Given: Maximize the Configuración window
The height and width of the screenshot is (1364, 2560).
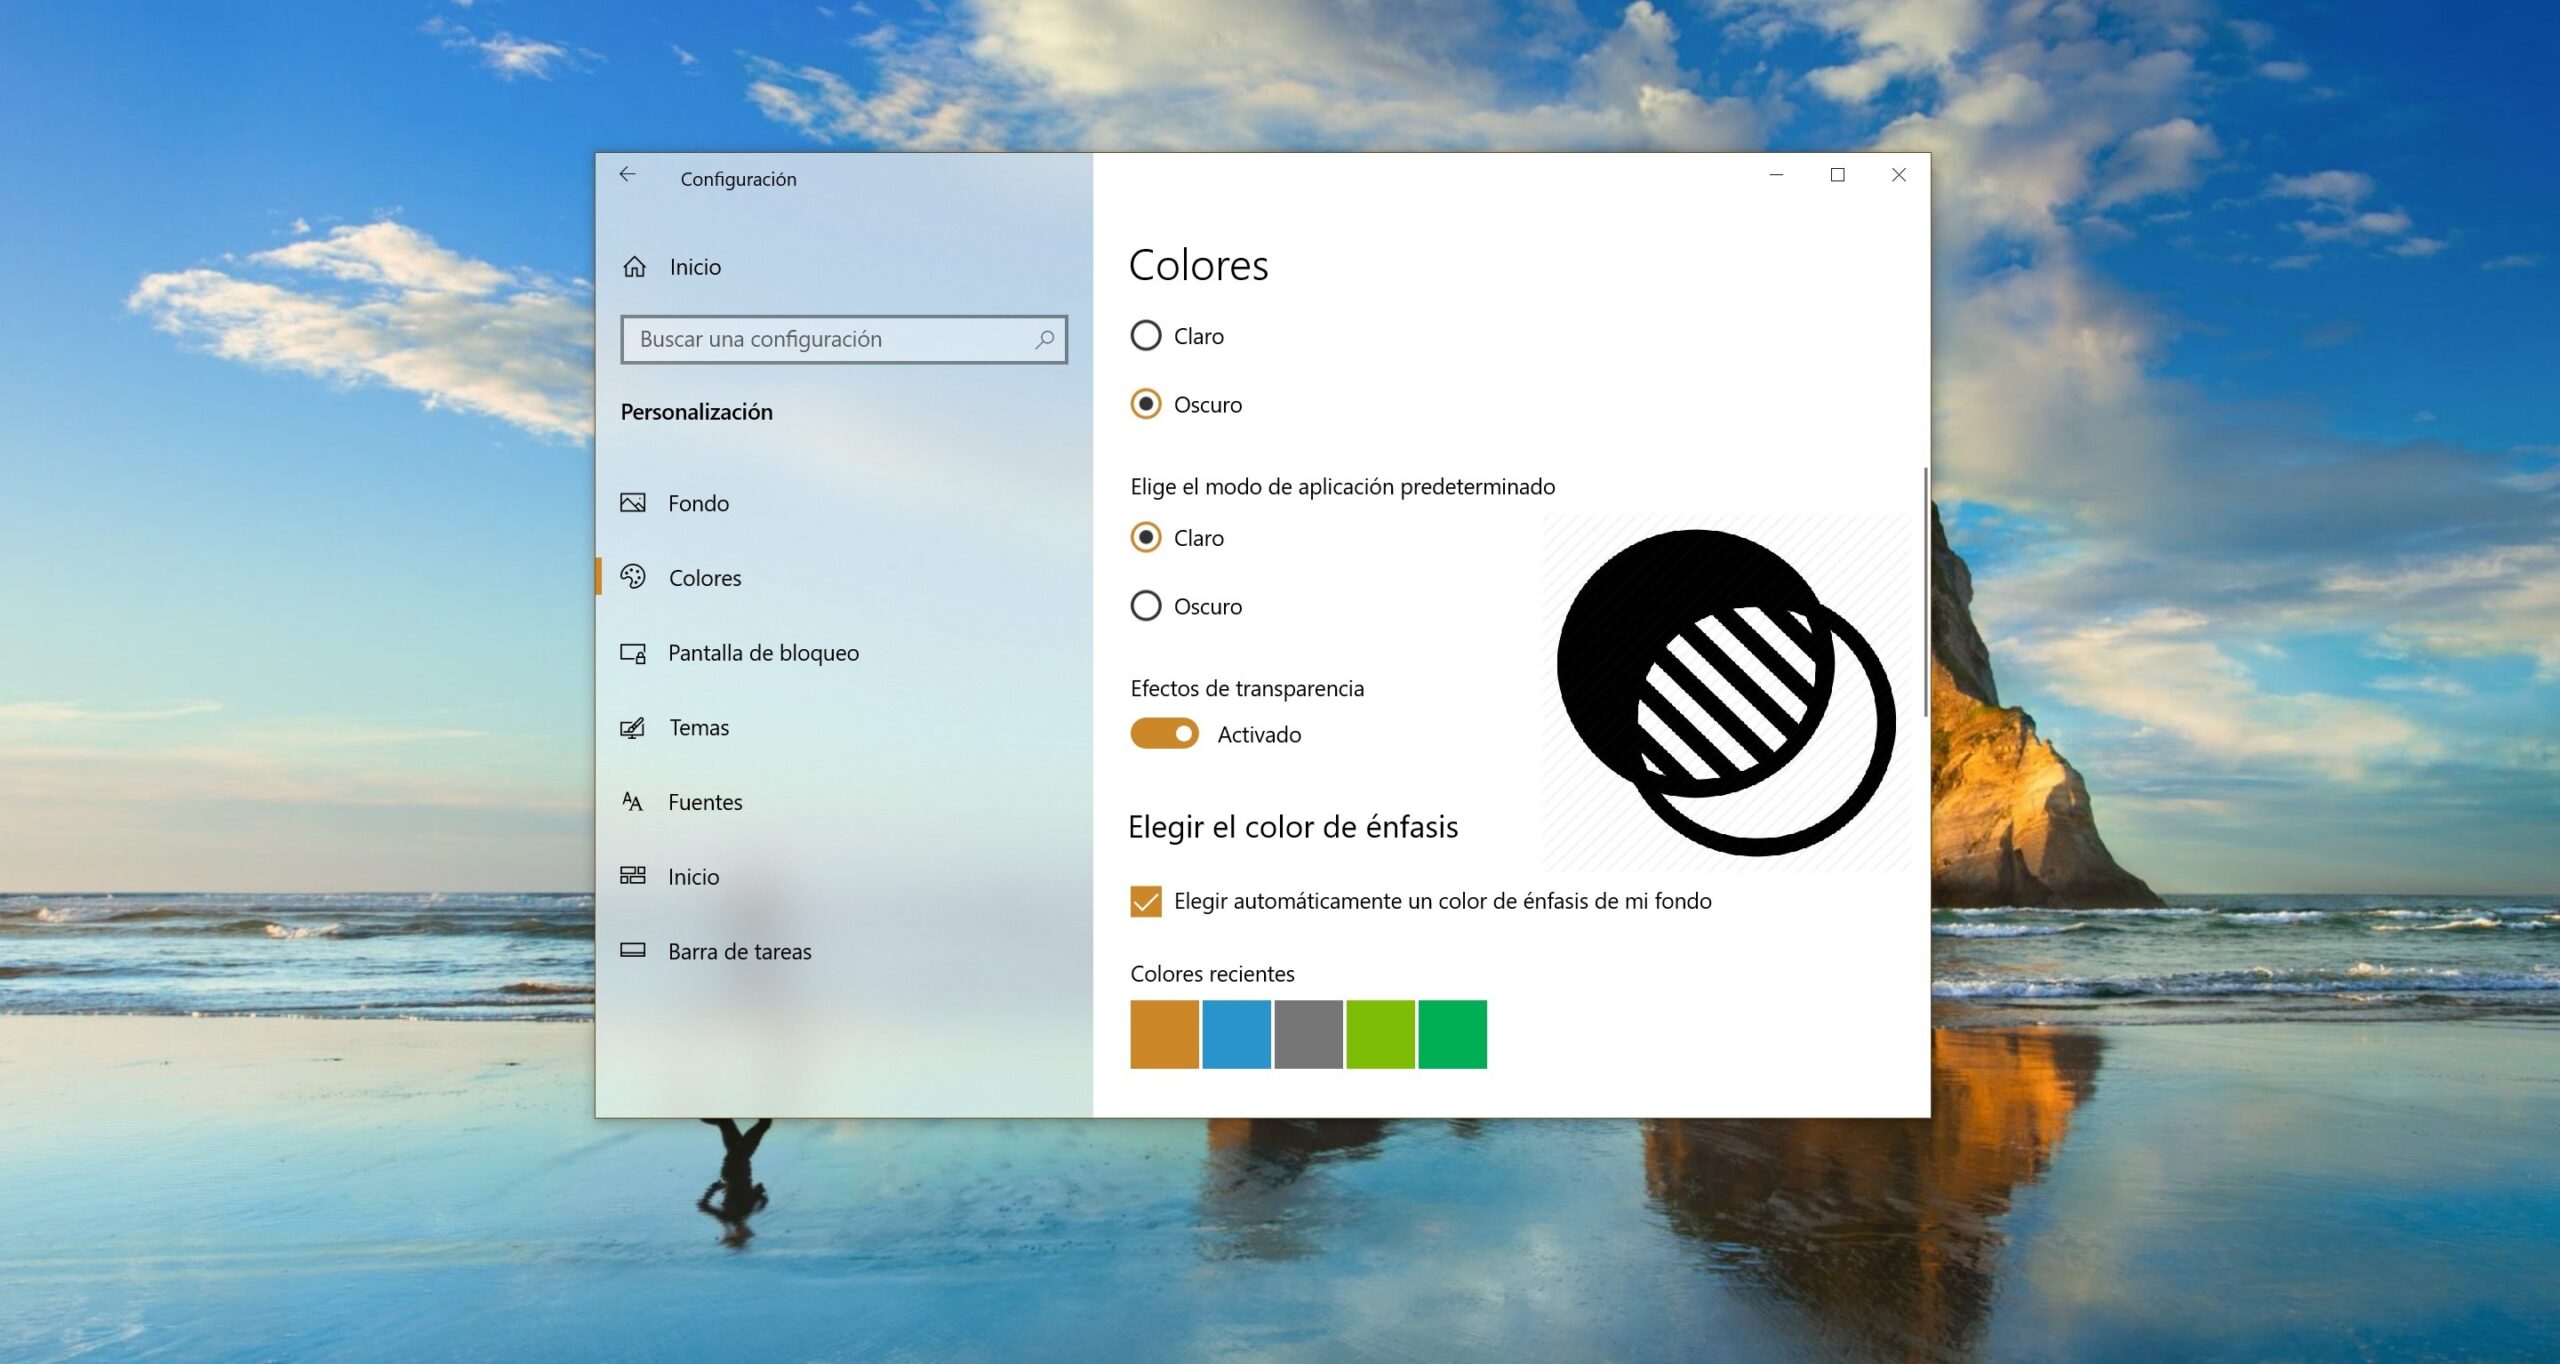Looking at the screenshot, I should pyautogui.click(x=1837, y=175).
